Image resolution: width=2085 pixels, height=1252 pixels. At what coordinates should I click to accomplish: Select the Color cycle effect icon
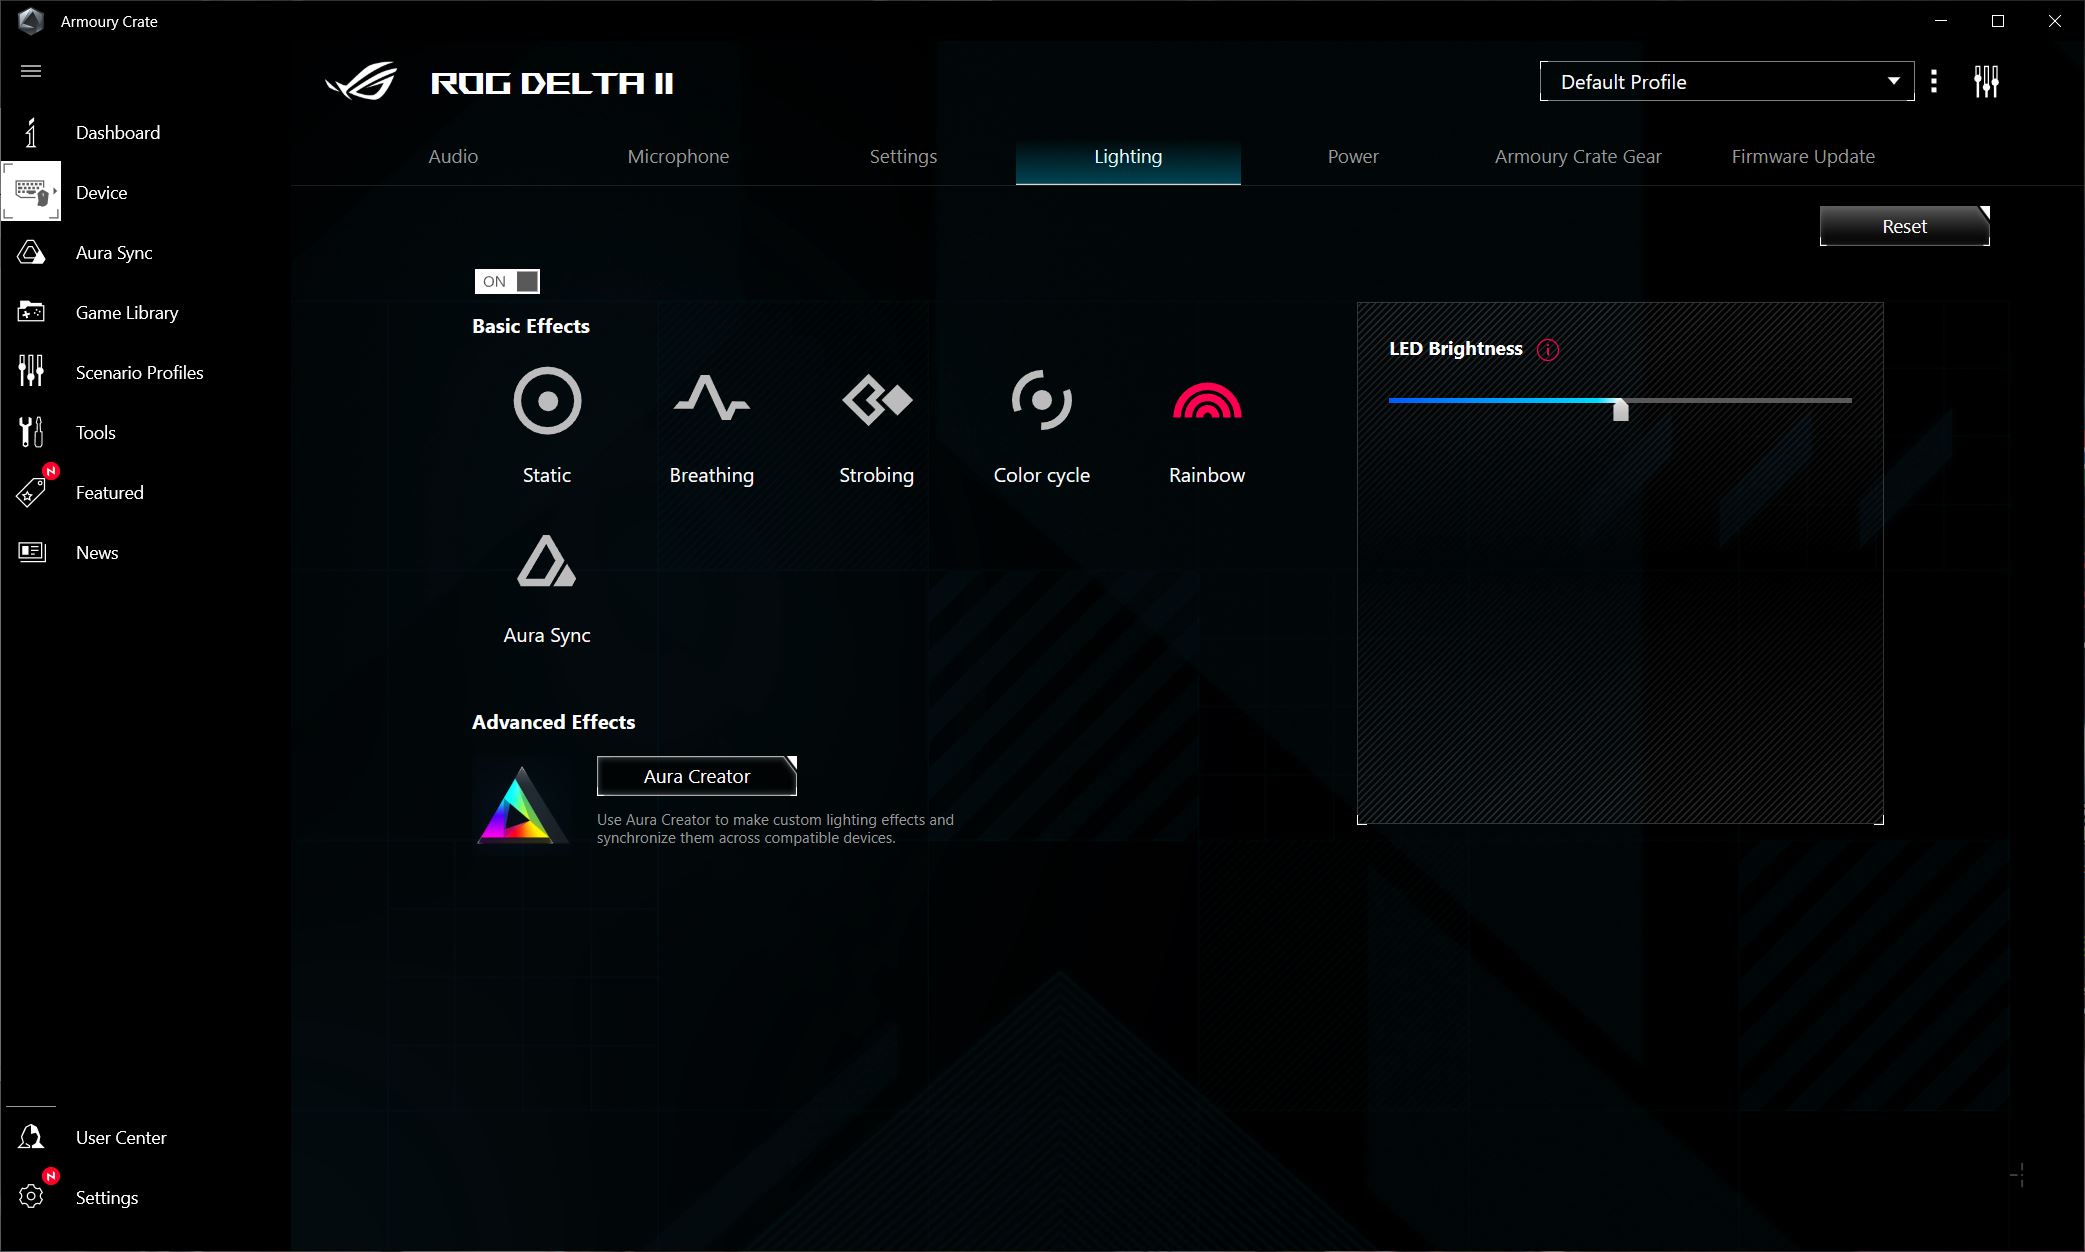click(x=1042, y=400)
